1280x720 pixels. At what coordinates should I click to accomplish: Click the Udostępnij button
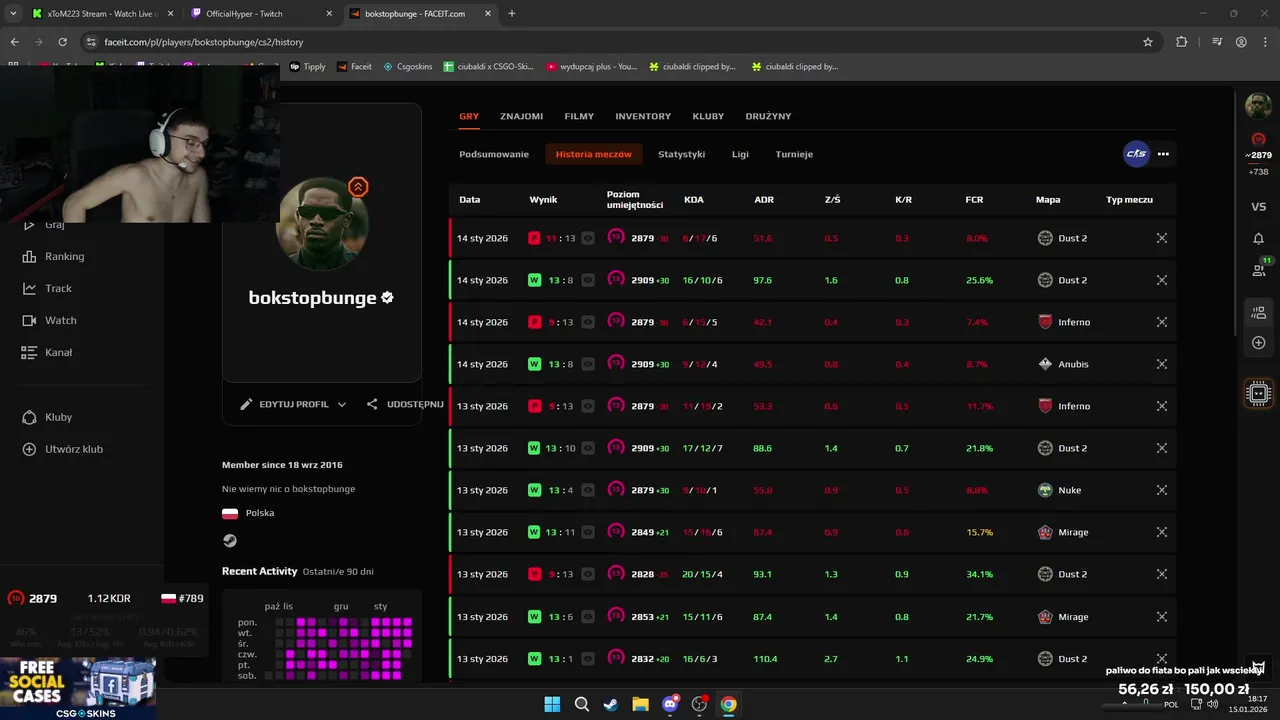[x=404, y=404]
